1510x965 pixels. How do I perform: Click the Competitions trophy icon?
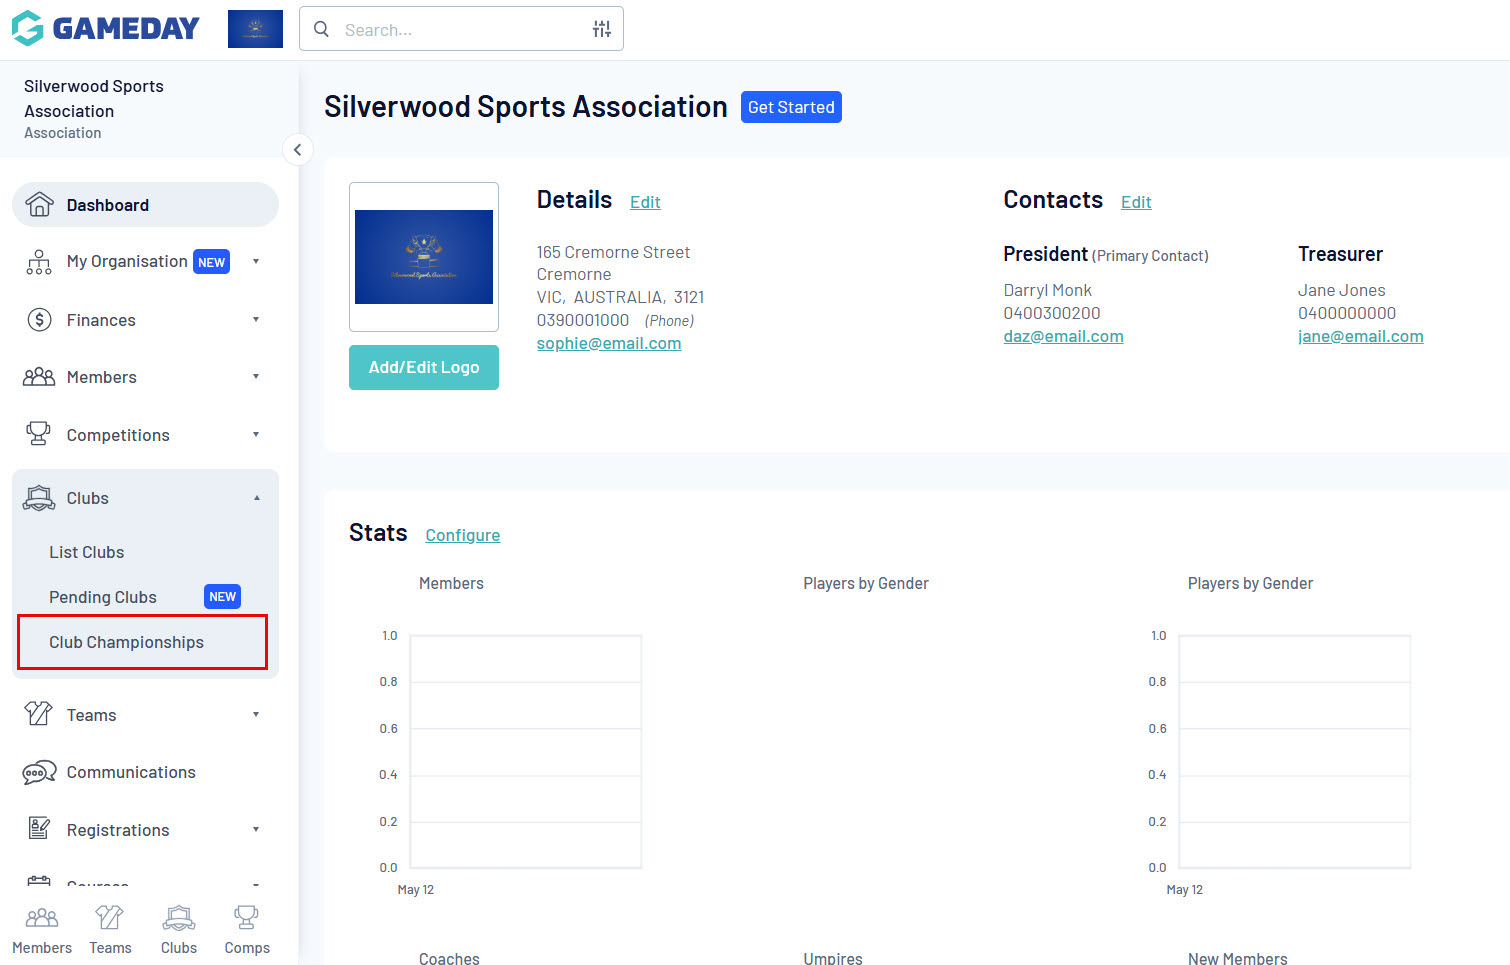coord(39,434)
